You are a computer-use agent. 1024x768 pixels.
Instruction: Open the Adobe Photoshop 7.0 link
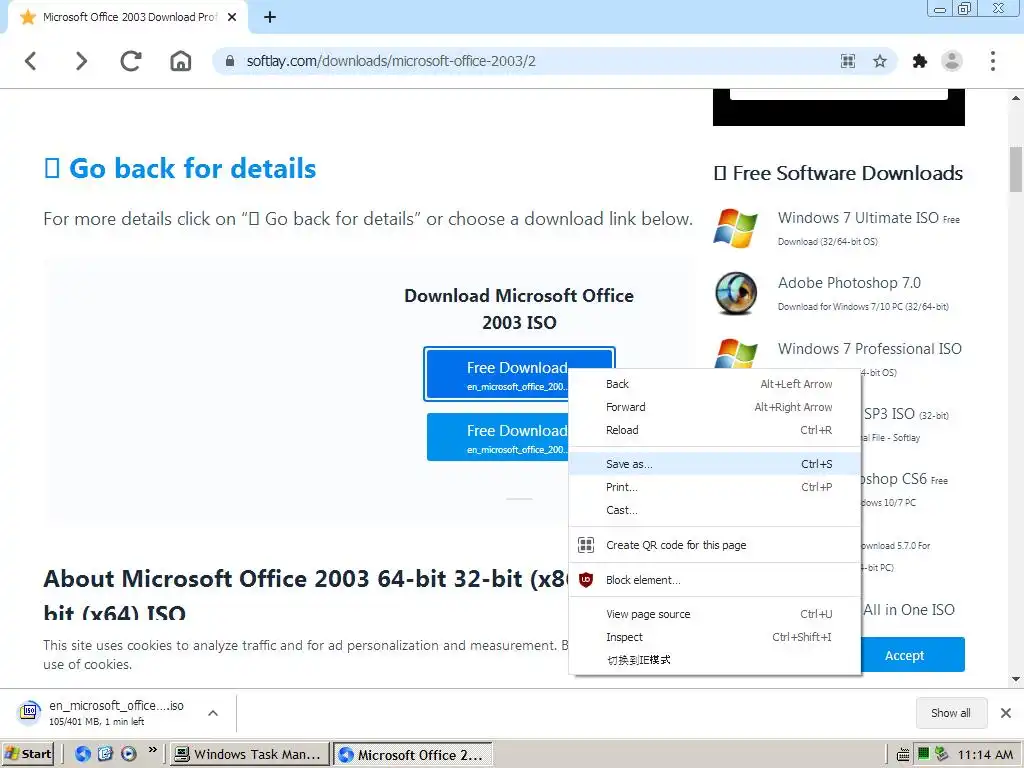(x=849, y=283)
